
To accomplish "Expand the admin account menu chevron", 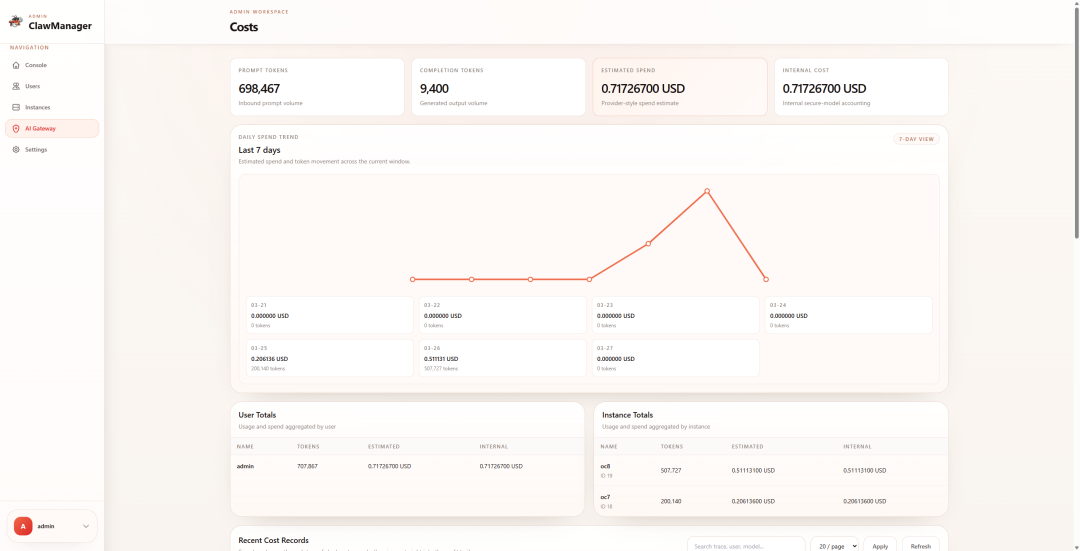I will pos(86,526).
